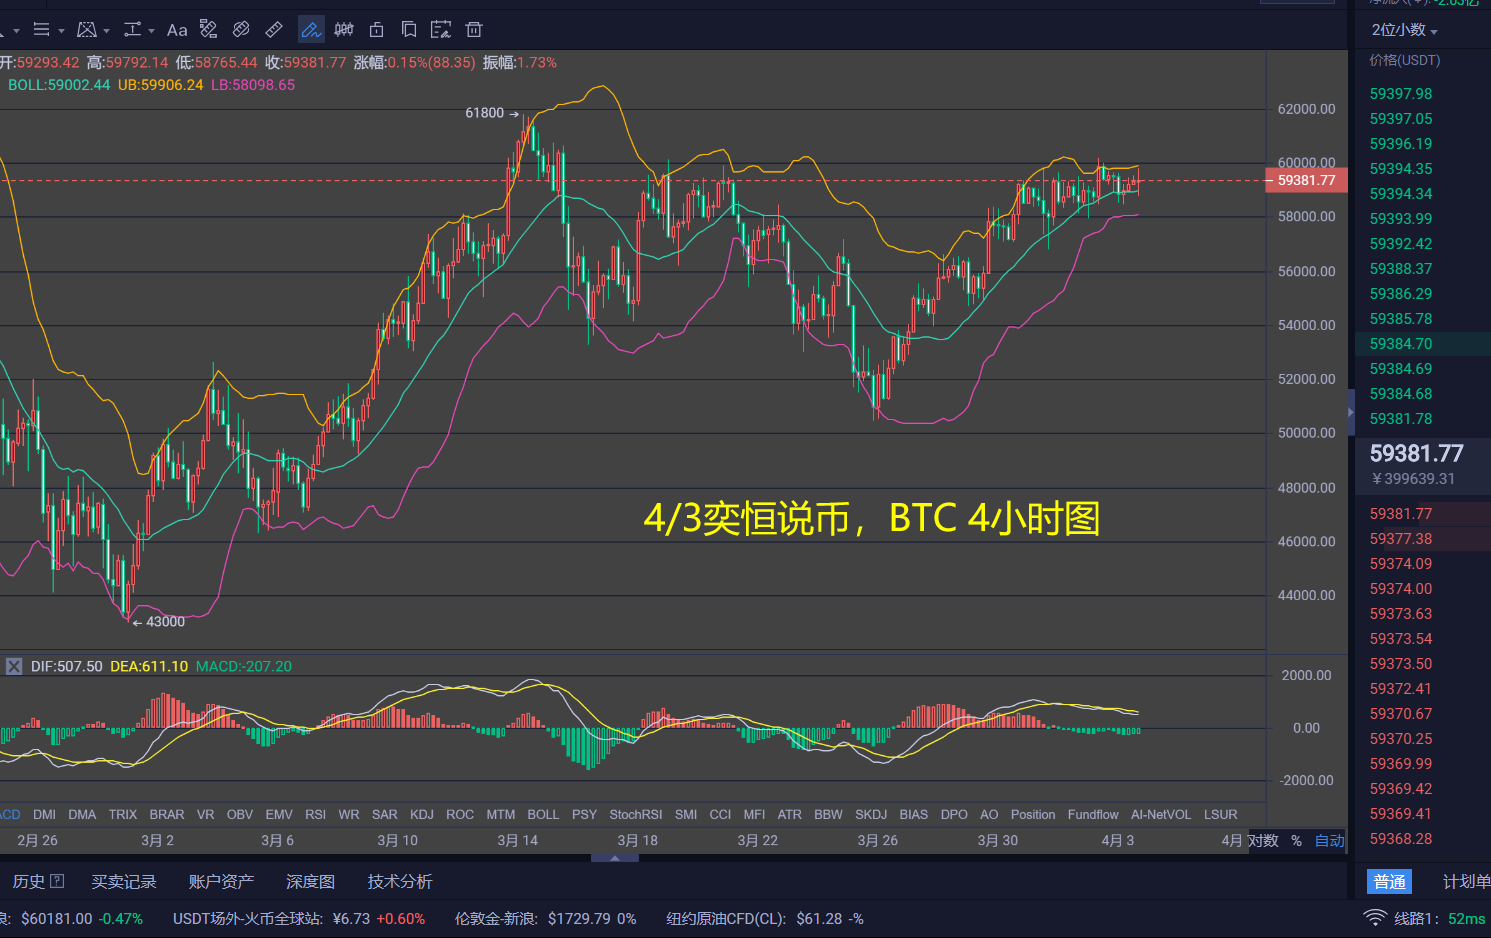Click the lock drawings icon
Screen dimensions: 1491x938
click(x=376, y=29)
